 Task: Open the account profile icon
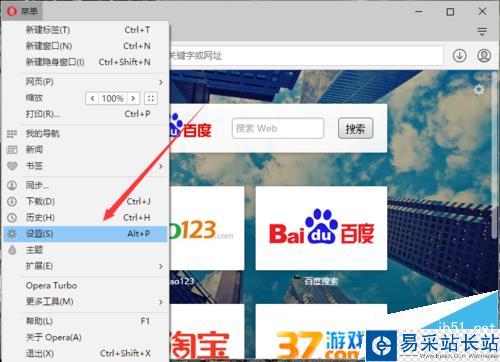coord(484,55)
